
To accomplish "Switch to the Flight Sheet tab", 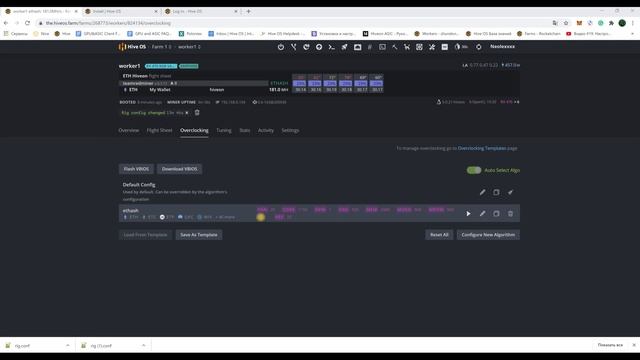I will 159,130.
